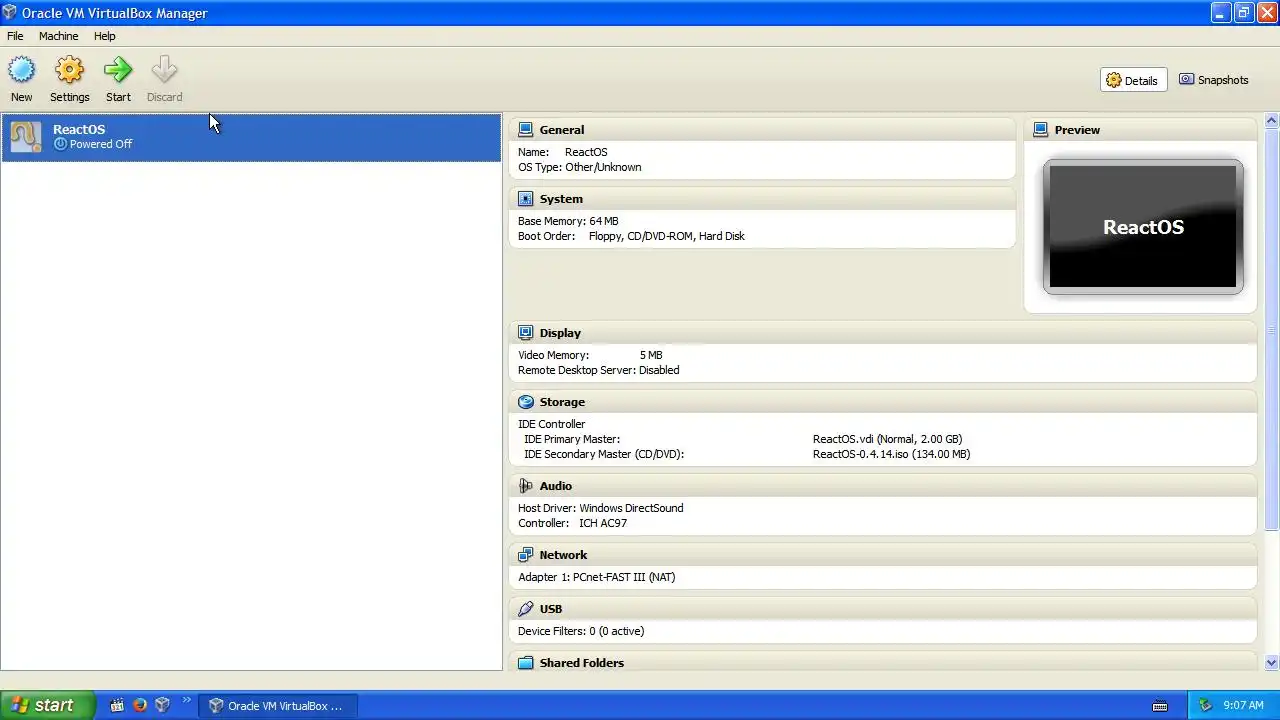Click the VirtualBox cube icon in title bar

click(x=10, y=13)
